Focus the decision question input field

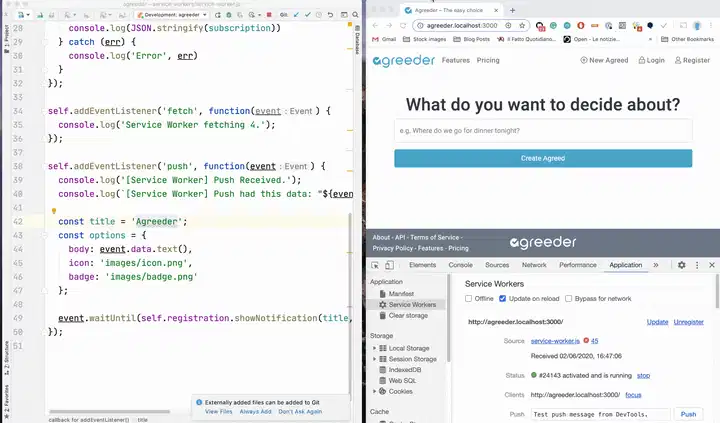coord(543,130)
